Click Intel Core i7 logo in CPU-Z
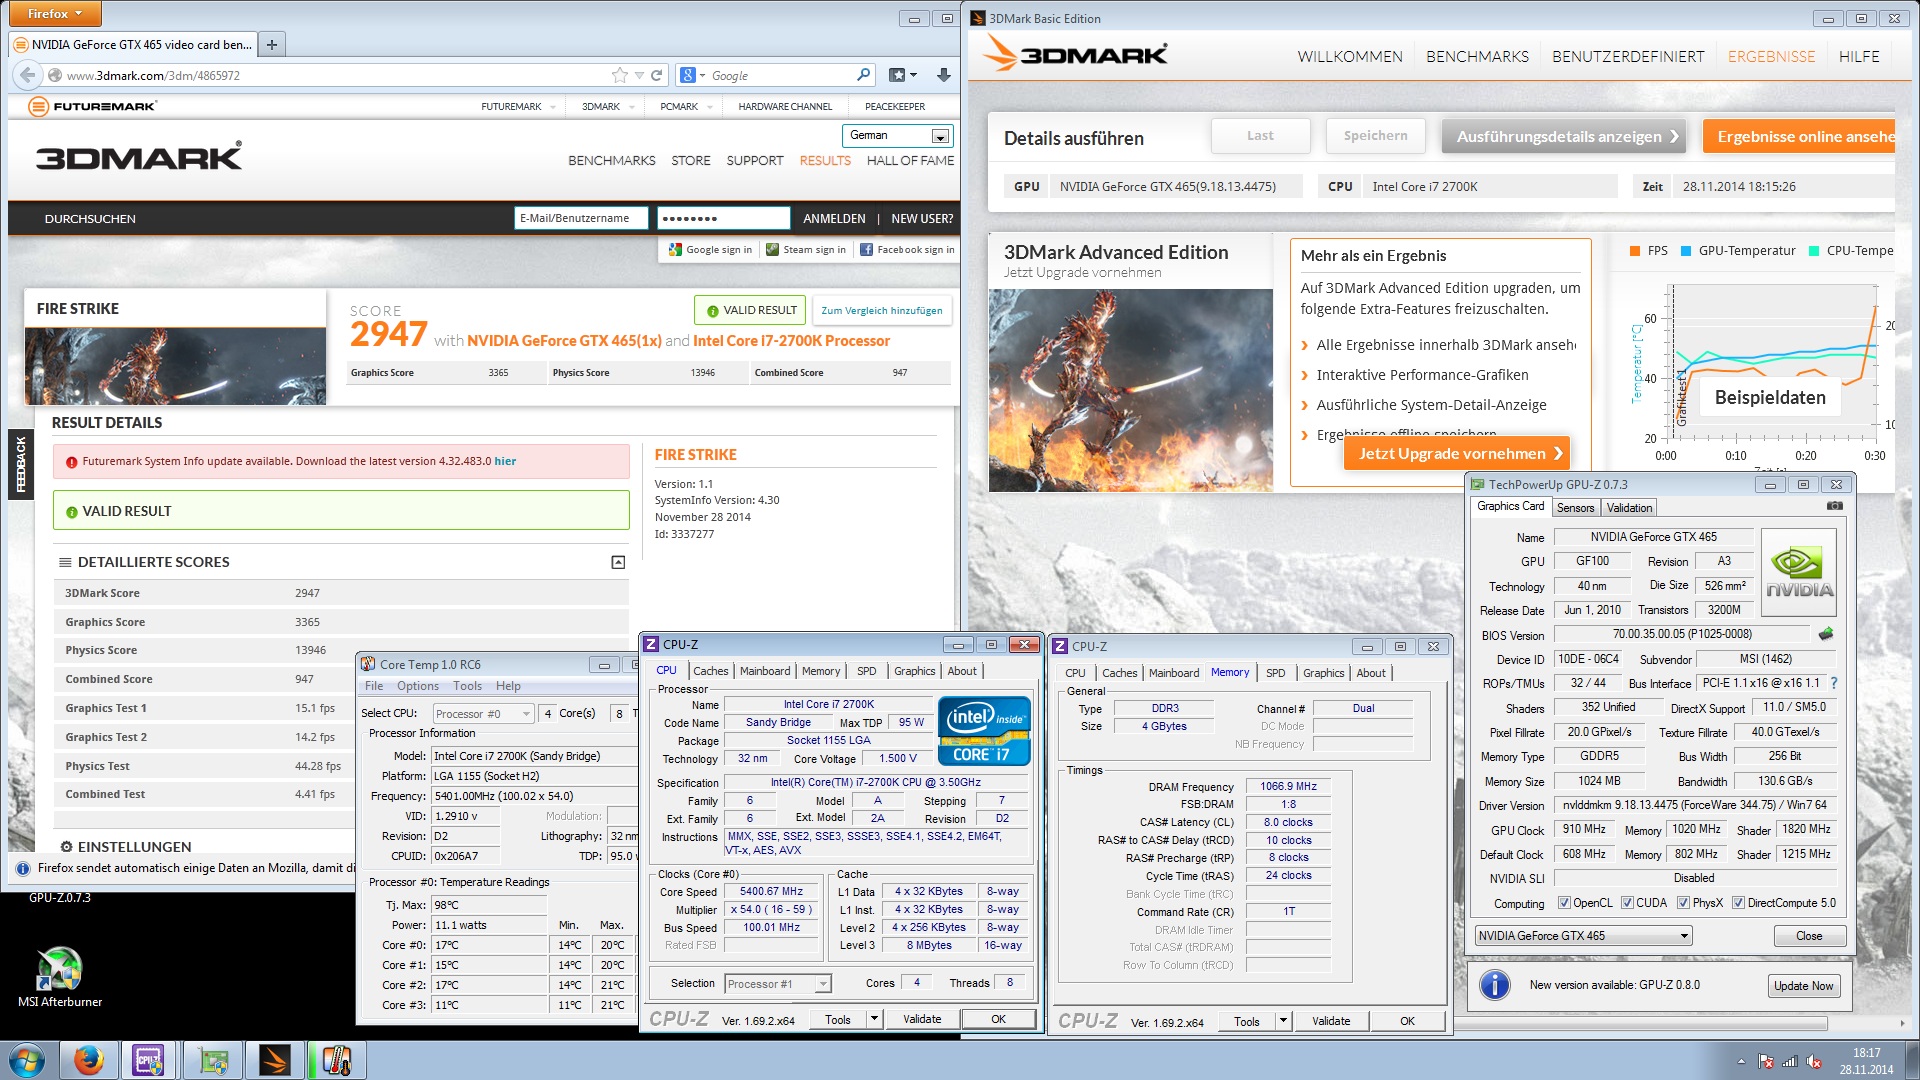 pyautogui.click(x=983, y=731)
